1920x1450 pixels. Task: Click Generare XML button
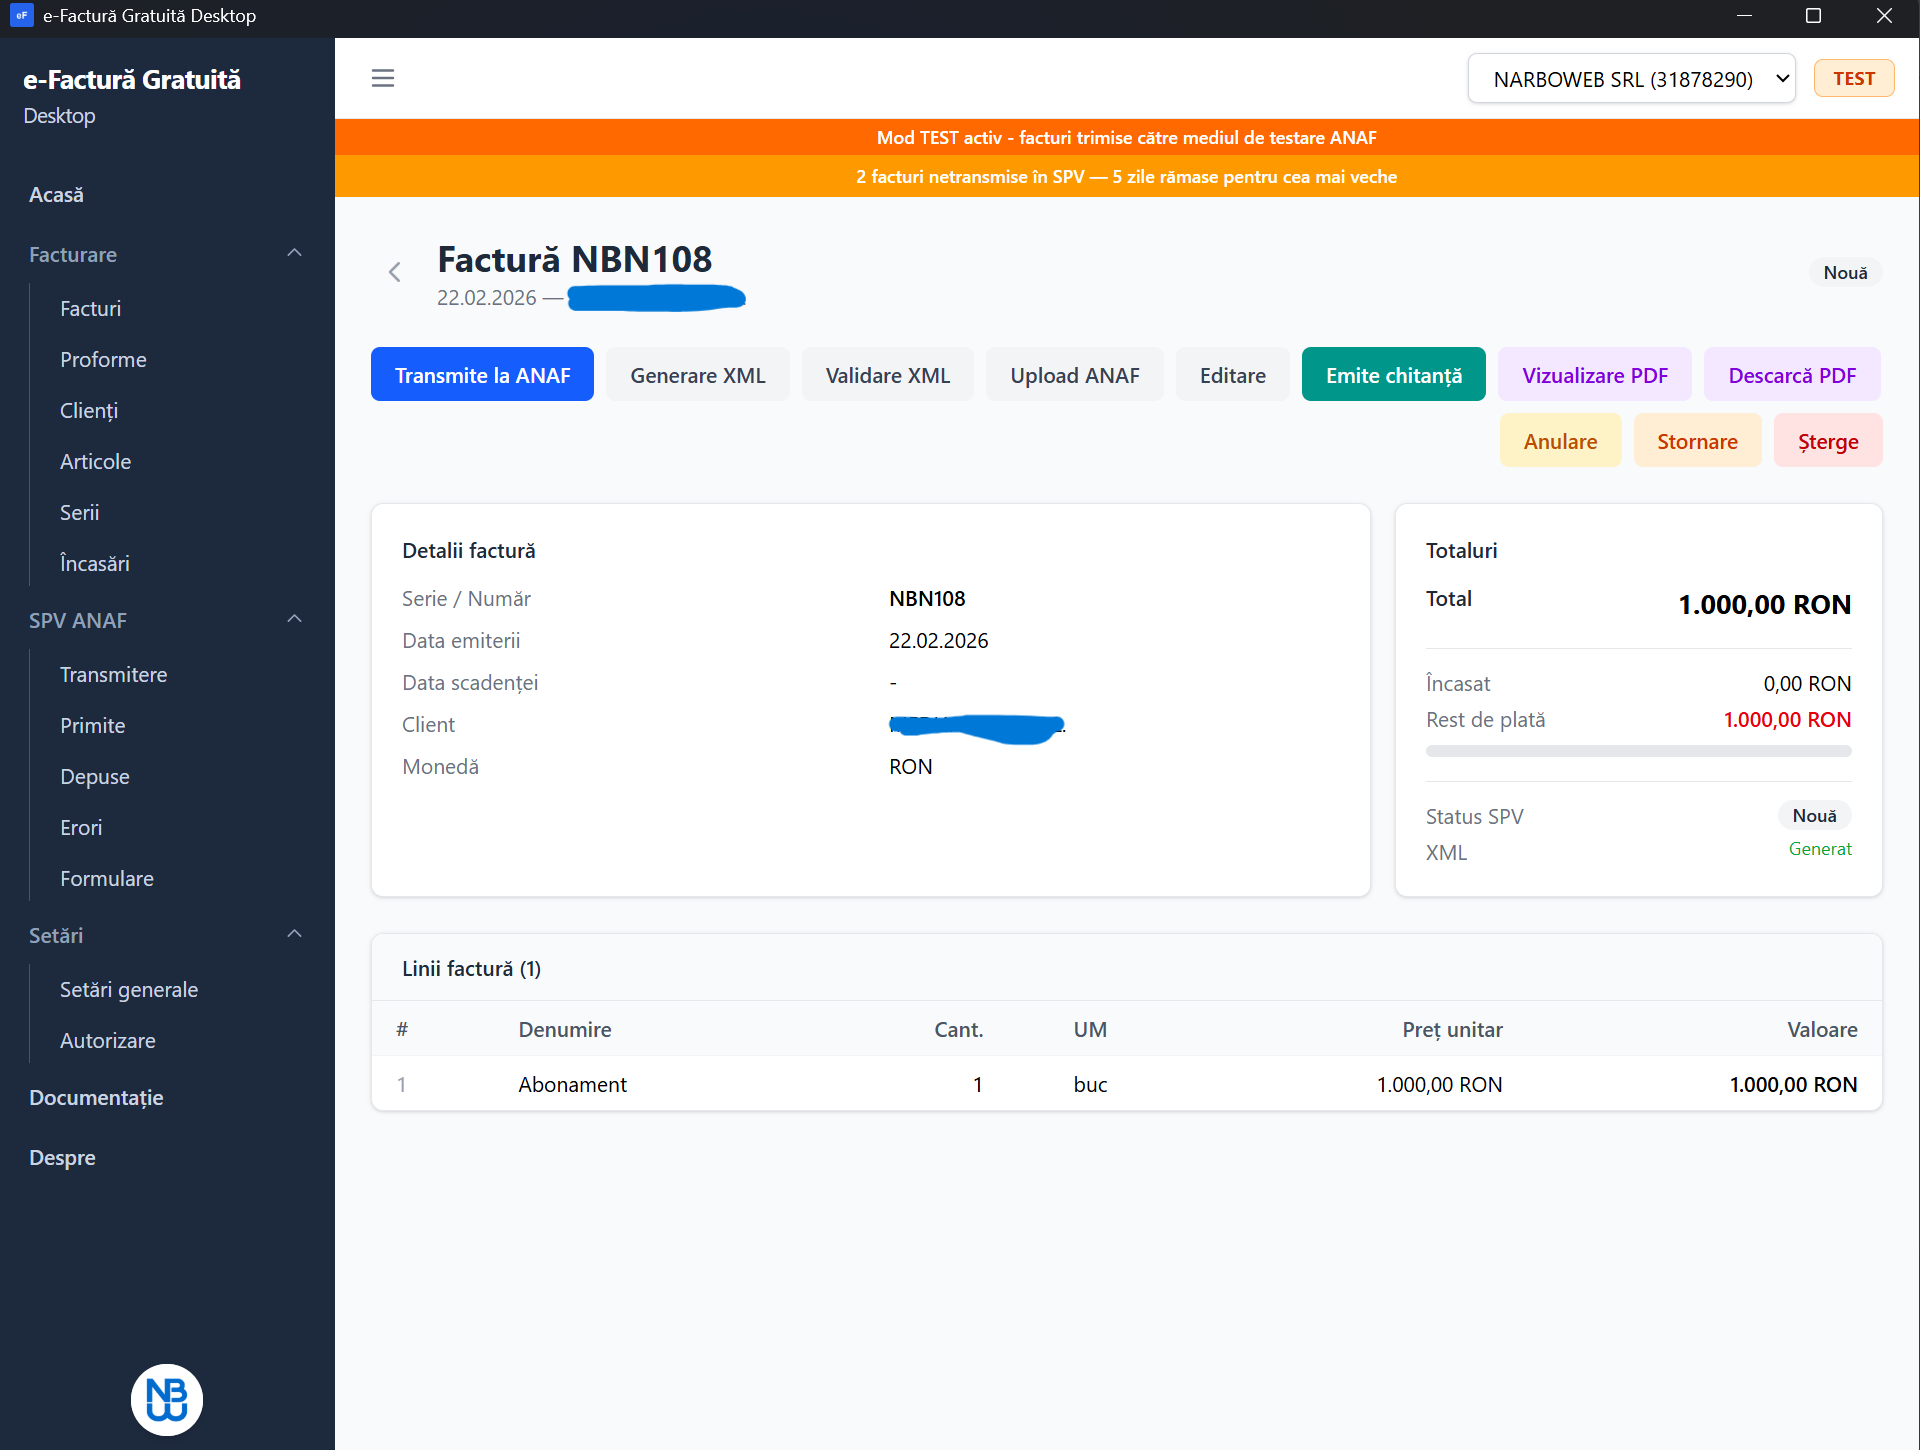(x=697, y=375)
